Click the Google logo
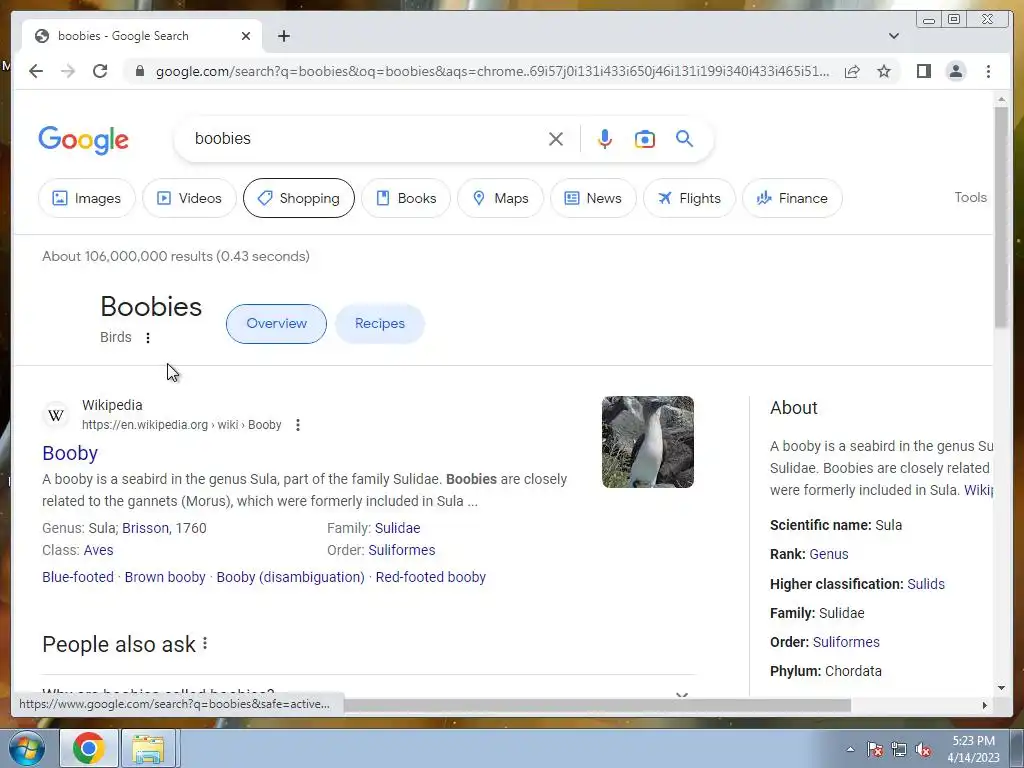The width and height of the screenshot is (1024, 768). [x=84, y=140]
